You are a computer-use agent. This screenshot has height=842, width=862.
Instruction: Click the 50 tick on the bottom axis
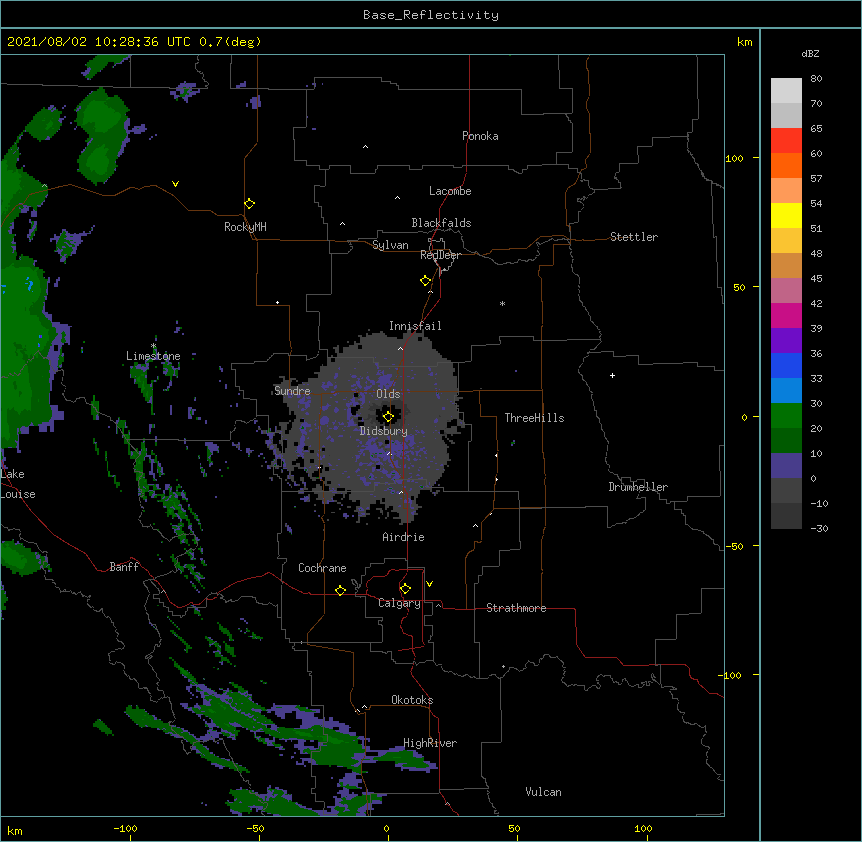click(x=514, y=828)
